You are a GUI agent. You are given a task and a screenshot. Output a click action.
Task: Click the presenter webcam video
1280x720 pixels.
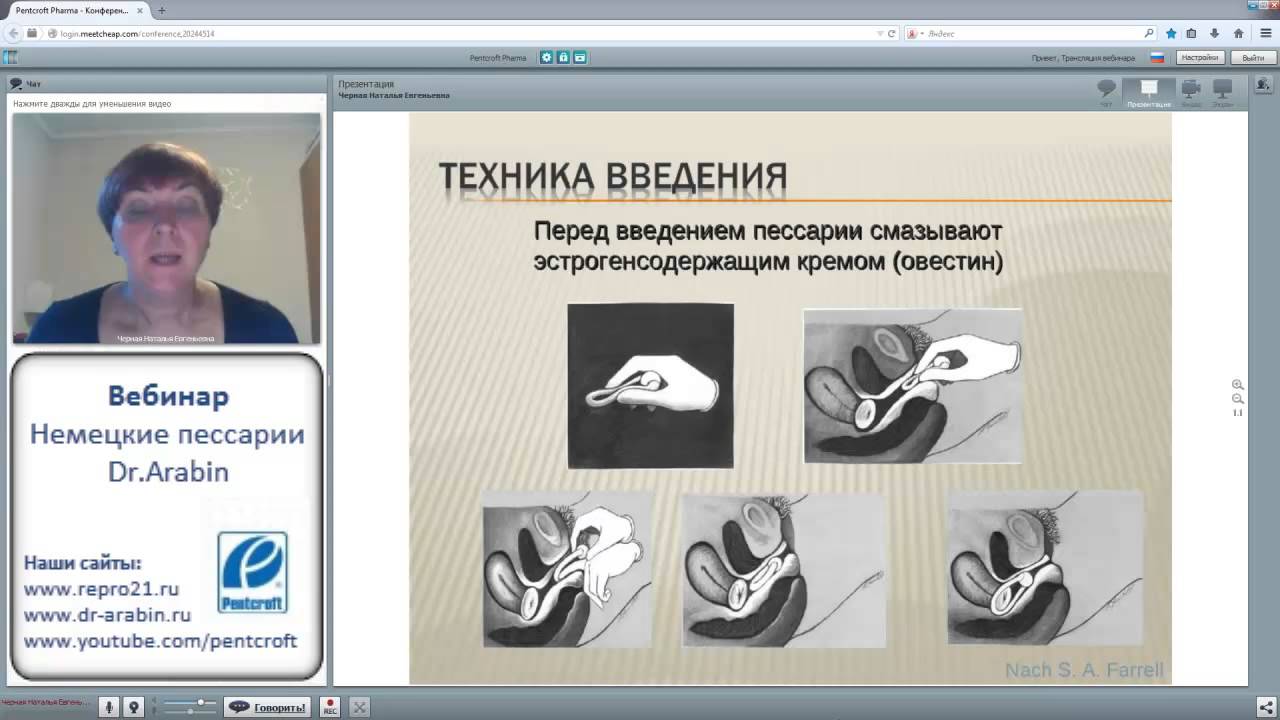[166, 228]
